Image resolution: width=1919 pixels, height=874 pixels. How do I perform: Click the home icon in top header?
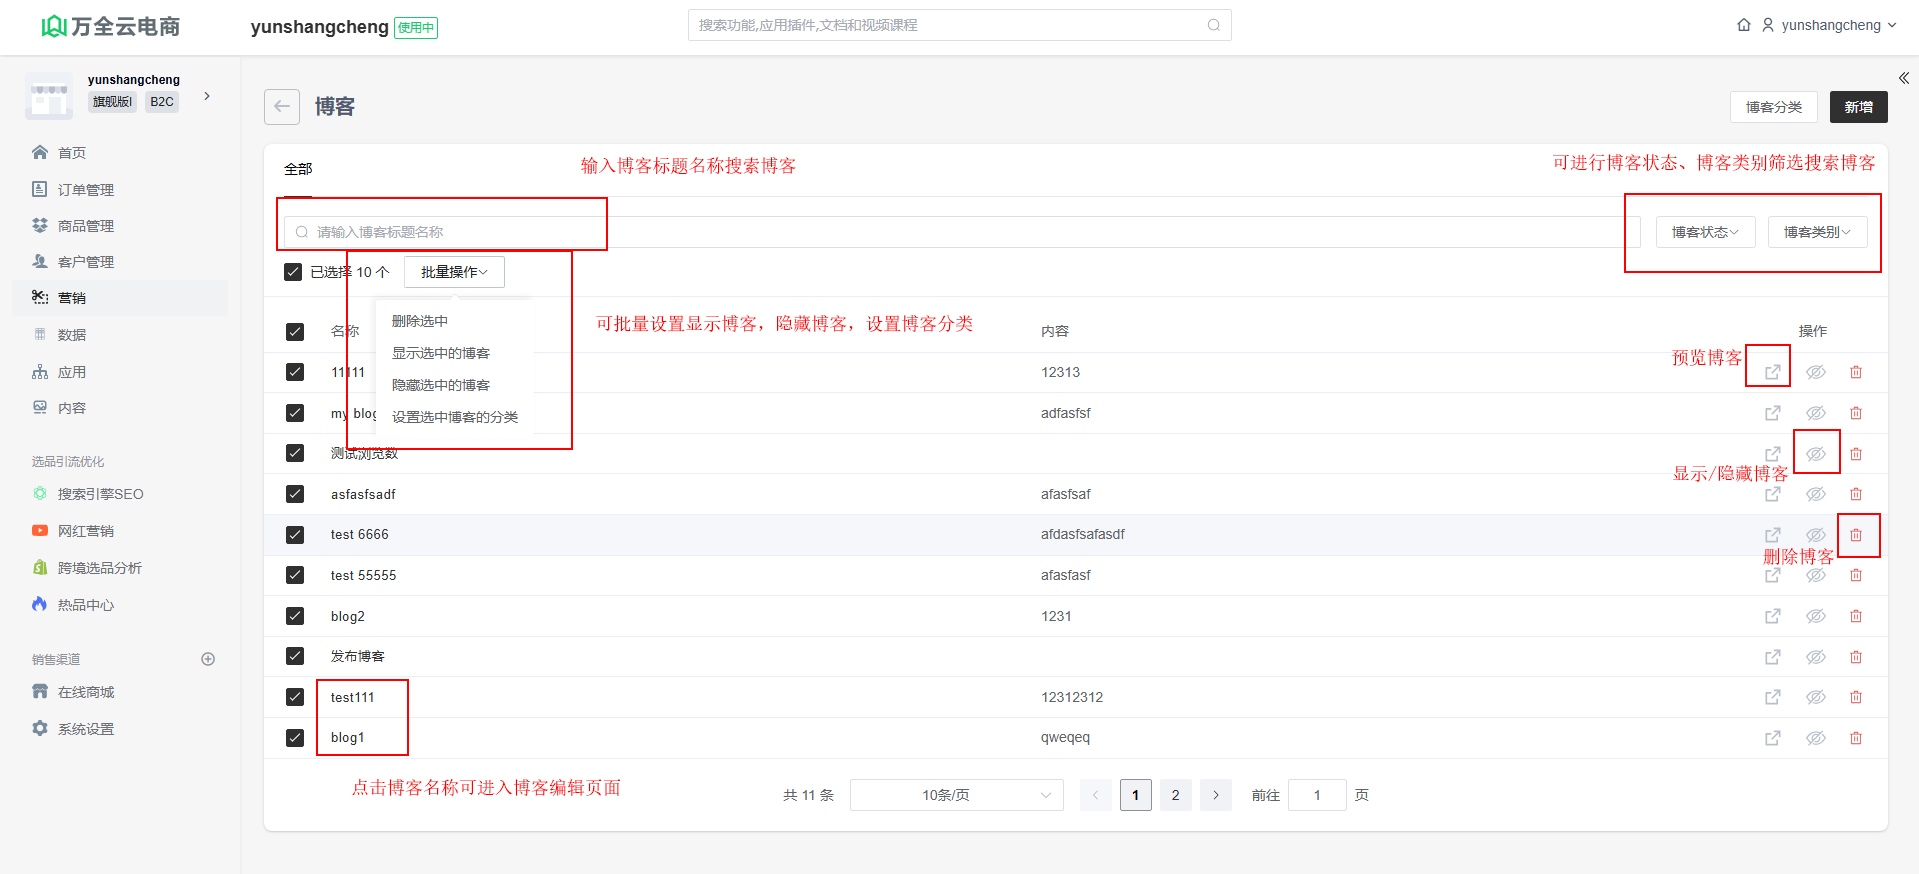pyautogui.click(x=1744, y=25)
